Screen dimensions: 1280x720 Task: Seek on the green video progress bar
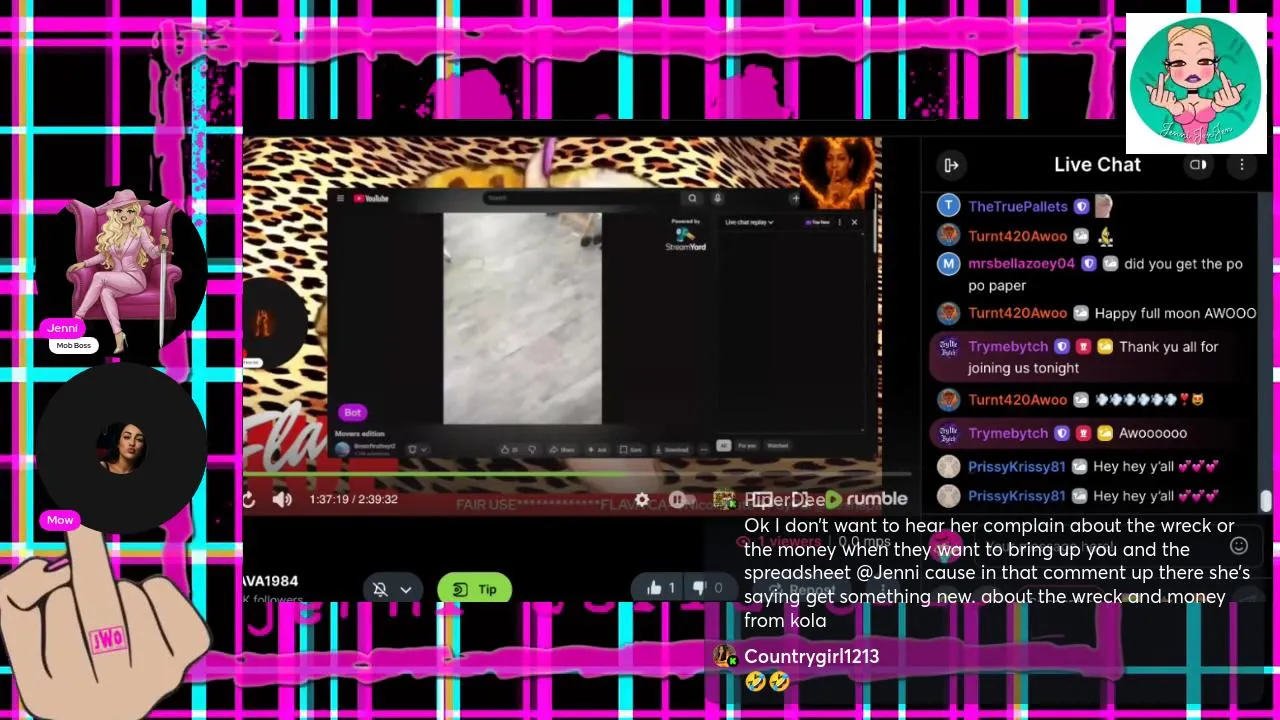pos(576,473)
